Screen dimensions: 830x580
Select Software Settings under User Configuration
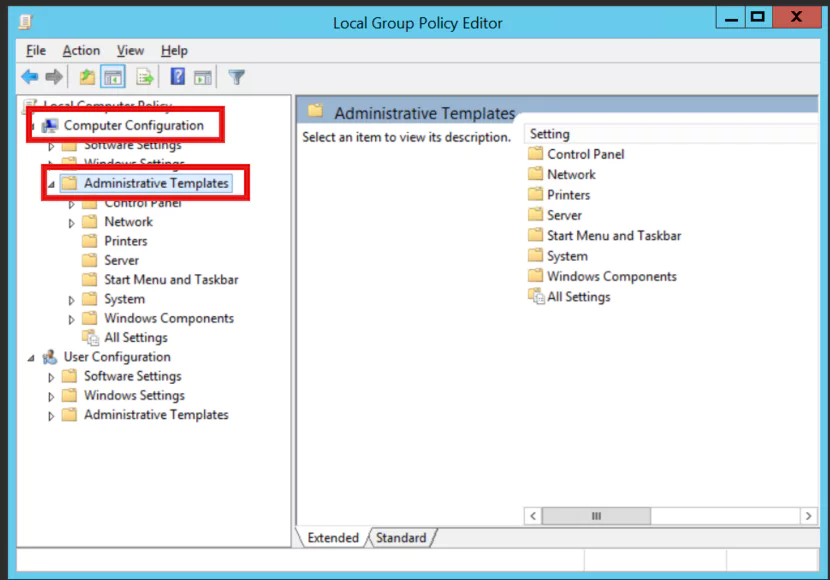tap(132, 376)
